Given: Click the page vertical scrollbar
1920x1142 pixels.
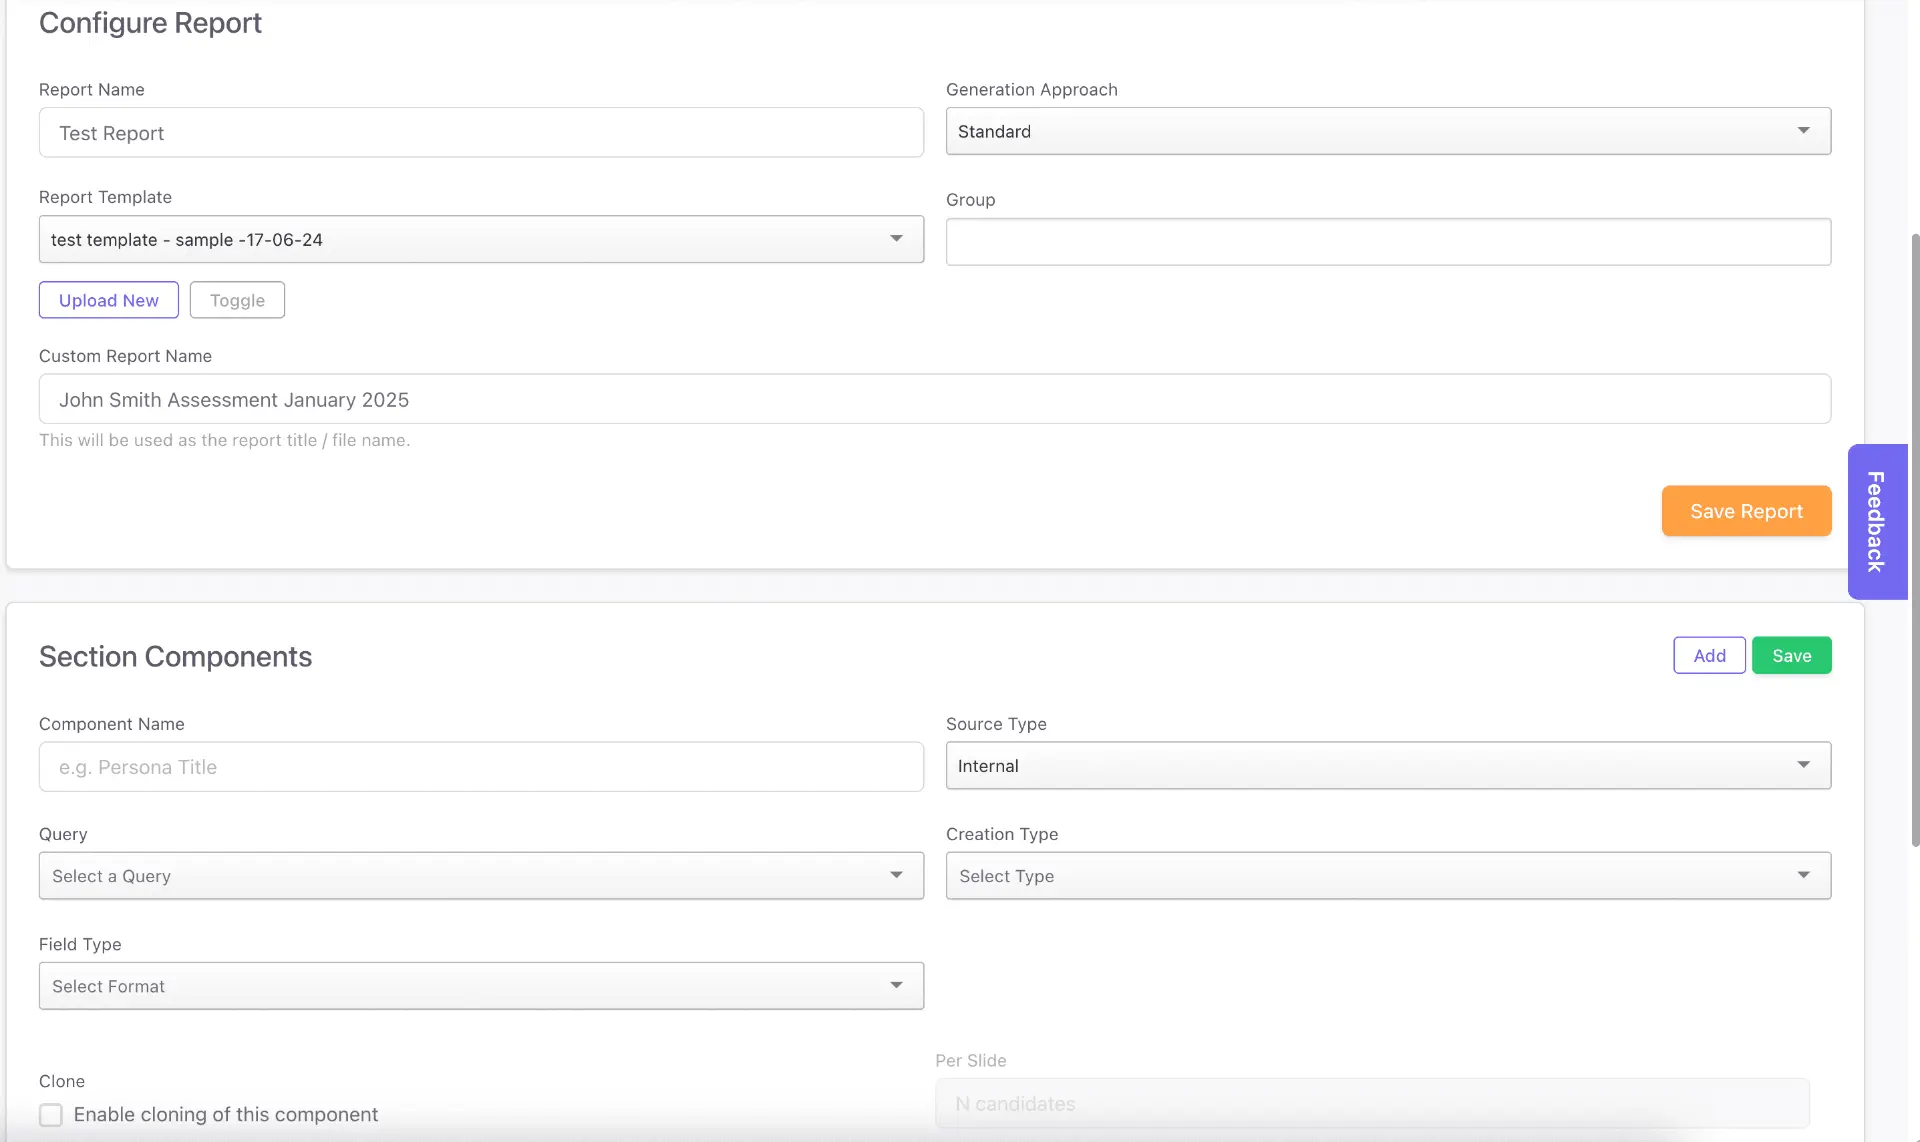Looking at the screenshot, I should [1914, 540].
